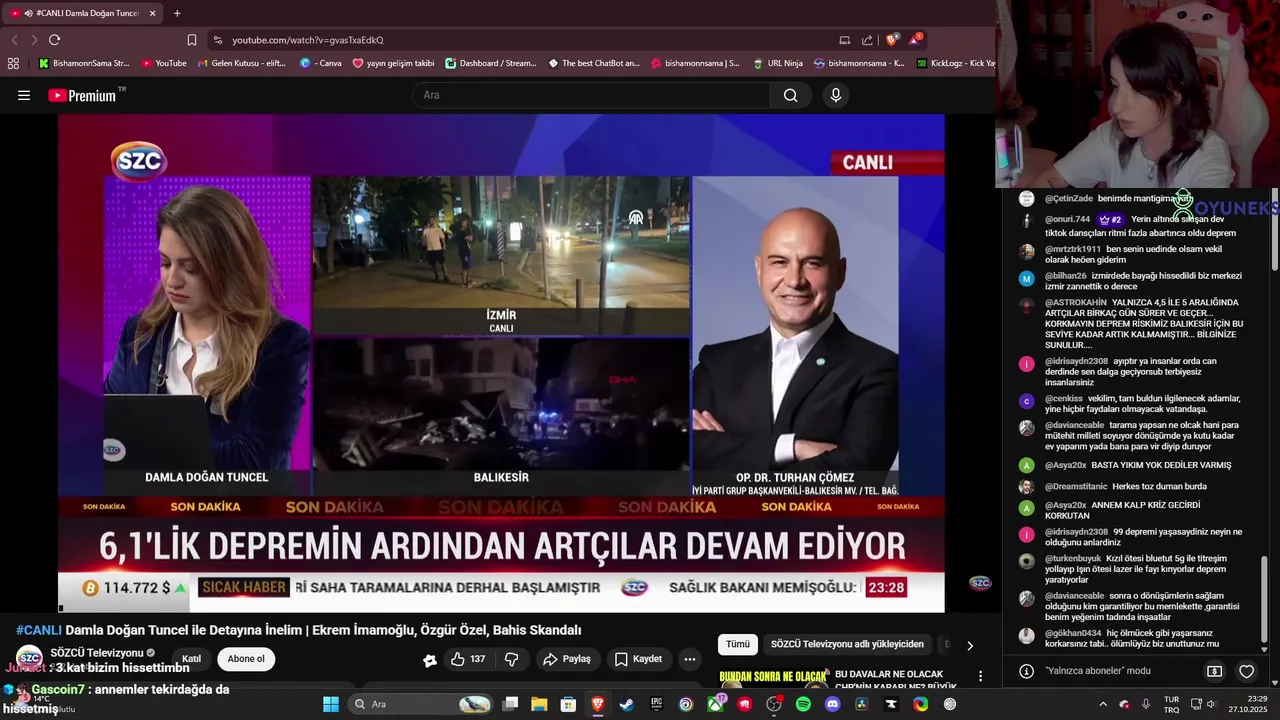The image size is (1280, 720).
Task: Show next chips with right chevron
Action: click(x=969, y=645)
